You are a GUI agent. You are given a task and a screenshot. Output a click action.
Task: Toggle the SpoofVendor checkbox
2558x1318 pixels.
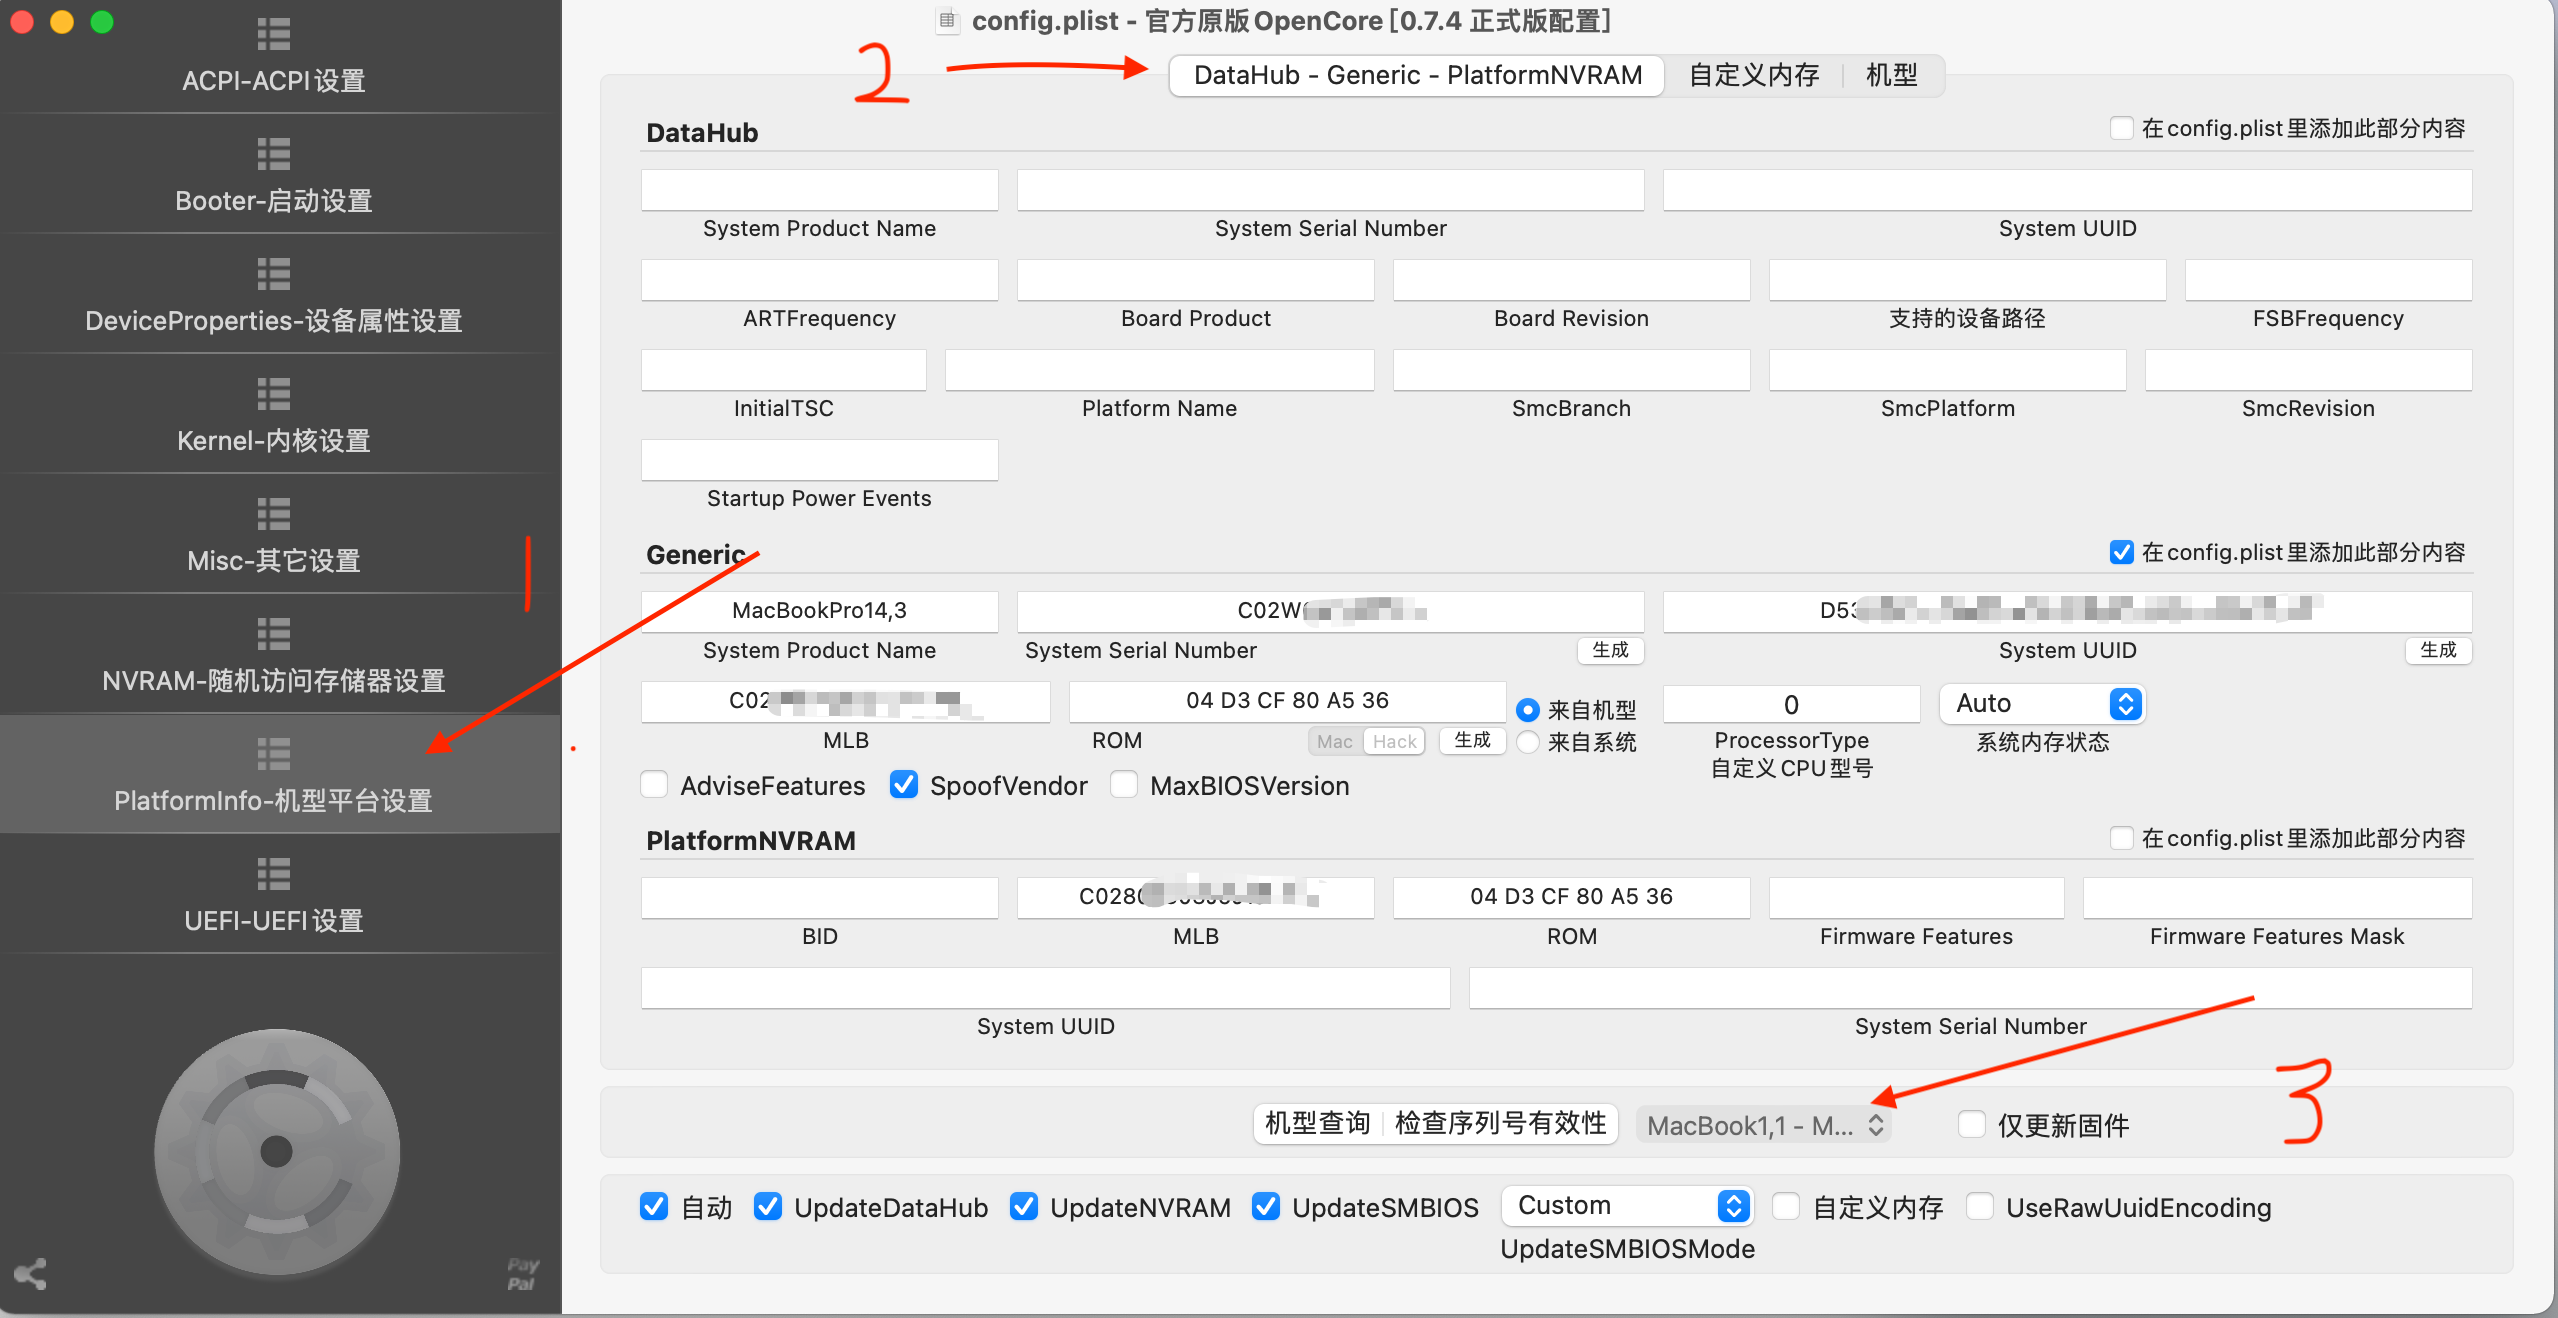click(x=904, y=785)
